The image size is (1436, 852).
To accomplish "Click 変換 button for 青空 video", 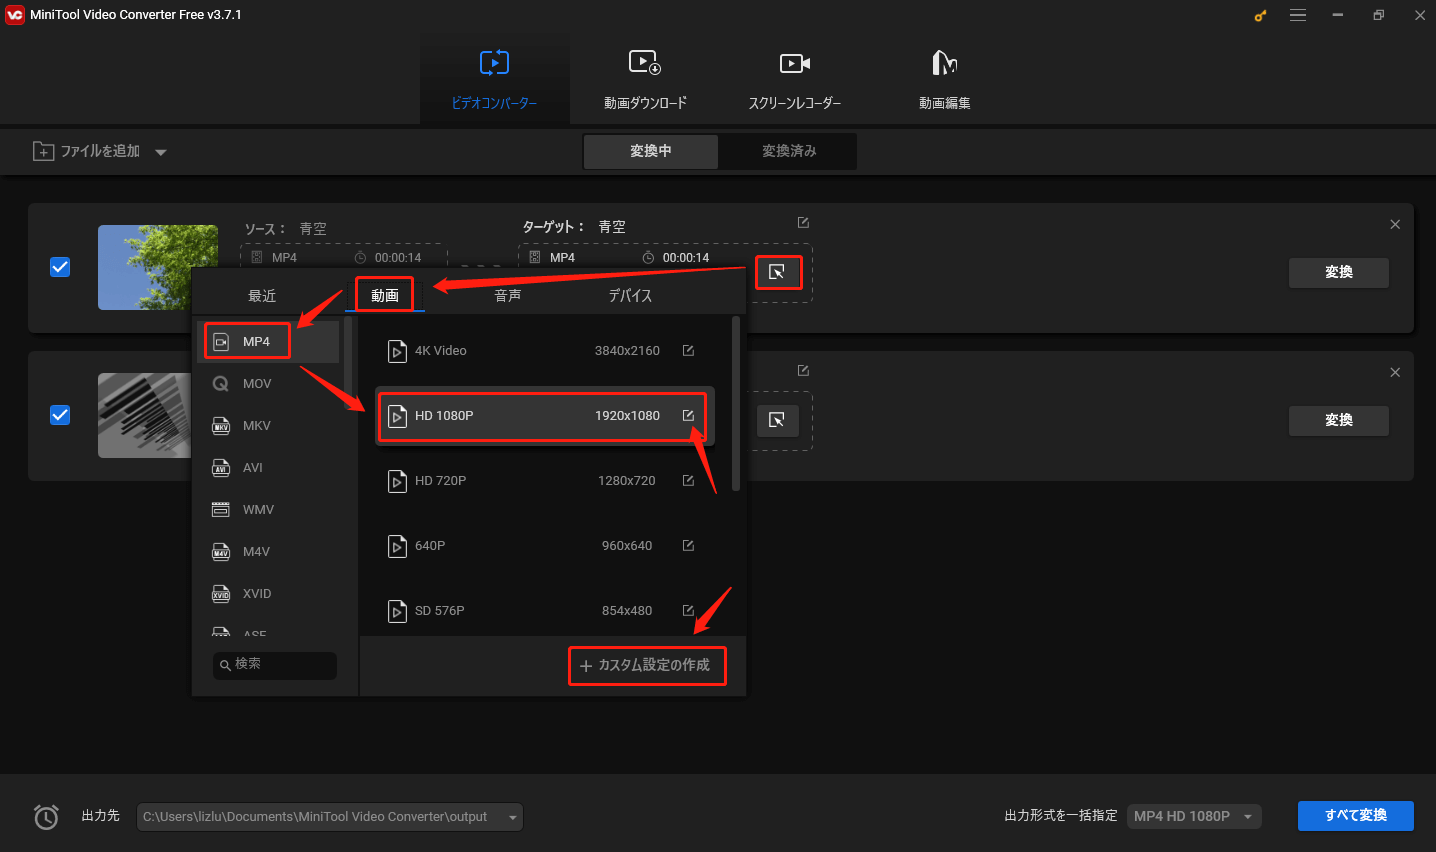I will pos(1338,272).
